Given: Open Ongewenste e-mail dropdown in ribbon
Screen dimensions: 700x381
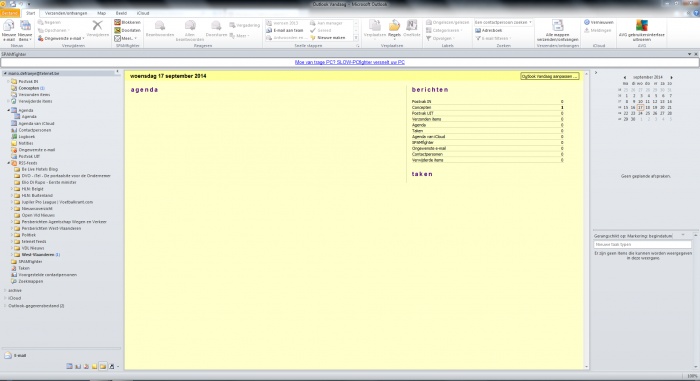Looking at the screenshot, I should (61, 38).
